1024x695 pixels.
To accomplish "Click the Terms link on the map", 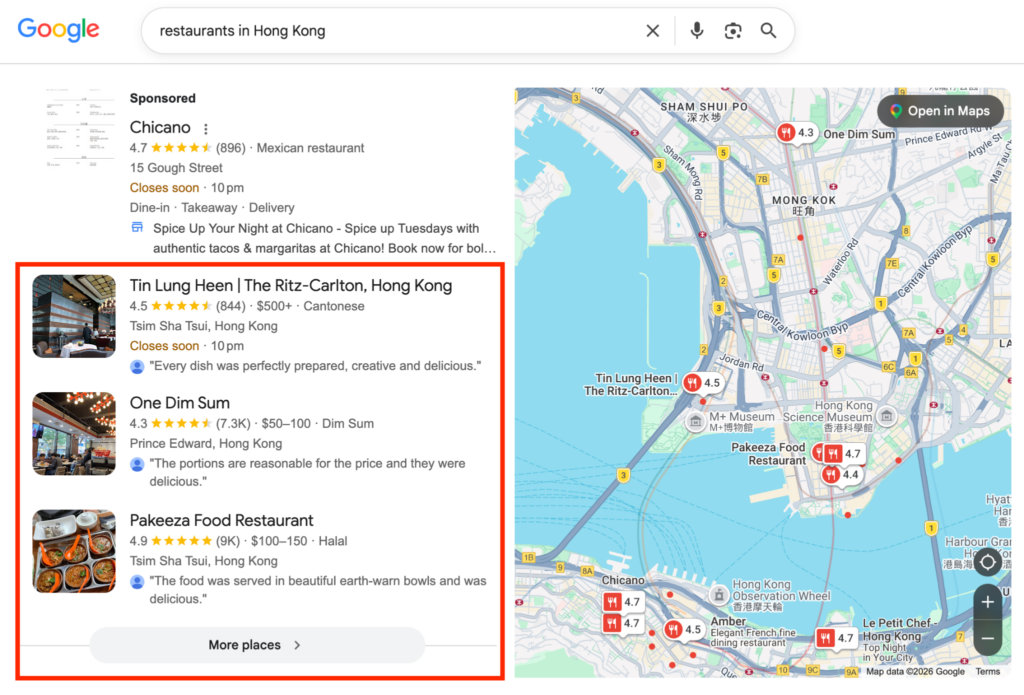I will point(987,671).
